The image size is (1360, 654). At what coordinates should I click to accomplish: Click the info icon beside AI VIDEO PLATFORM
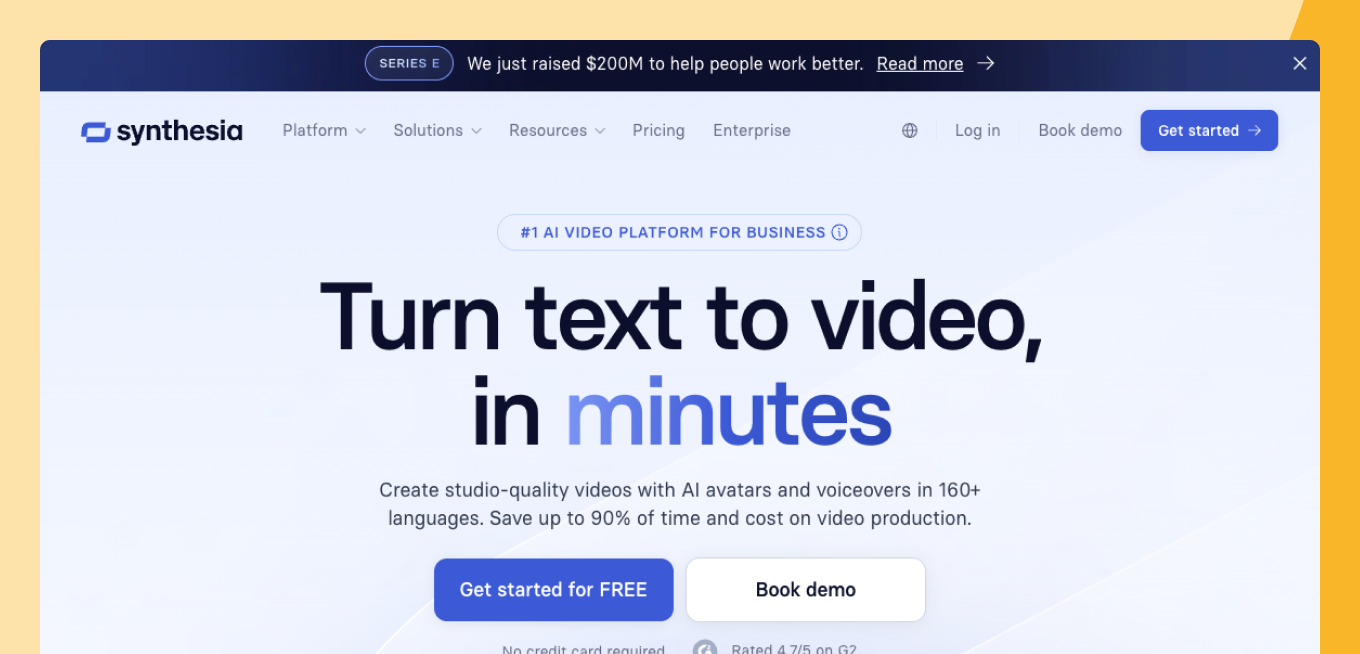coord(839,233)
